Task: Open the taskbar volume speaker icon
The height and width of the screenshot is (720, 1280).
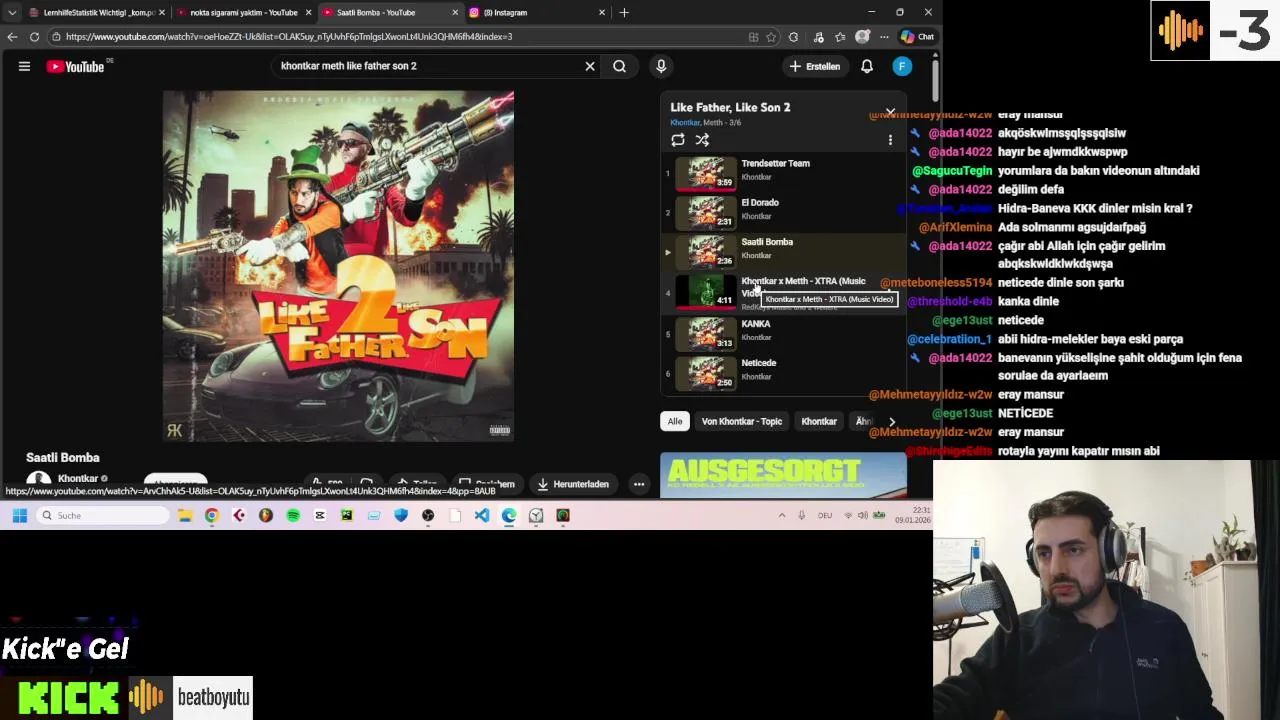Action: pos(863,515)
